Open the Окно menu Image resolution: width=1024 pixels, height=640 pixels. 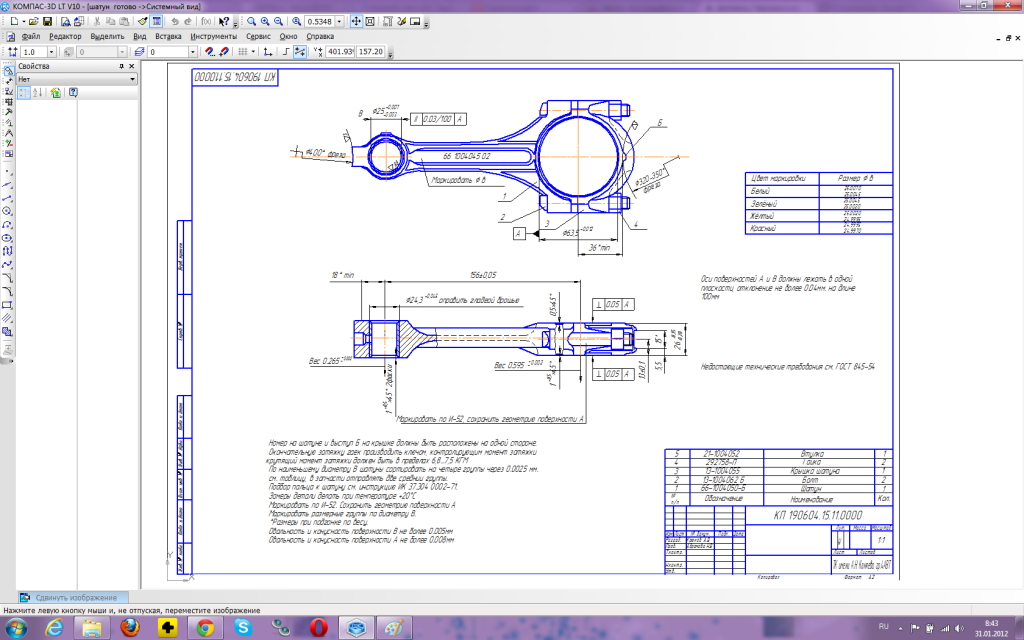coord(288,37)
